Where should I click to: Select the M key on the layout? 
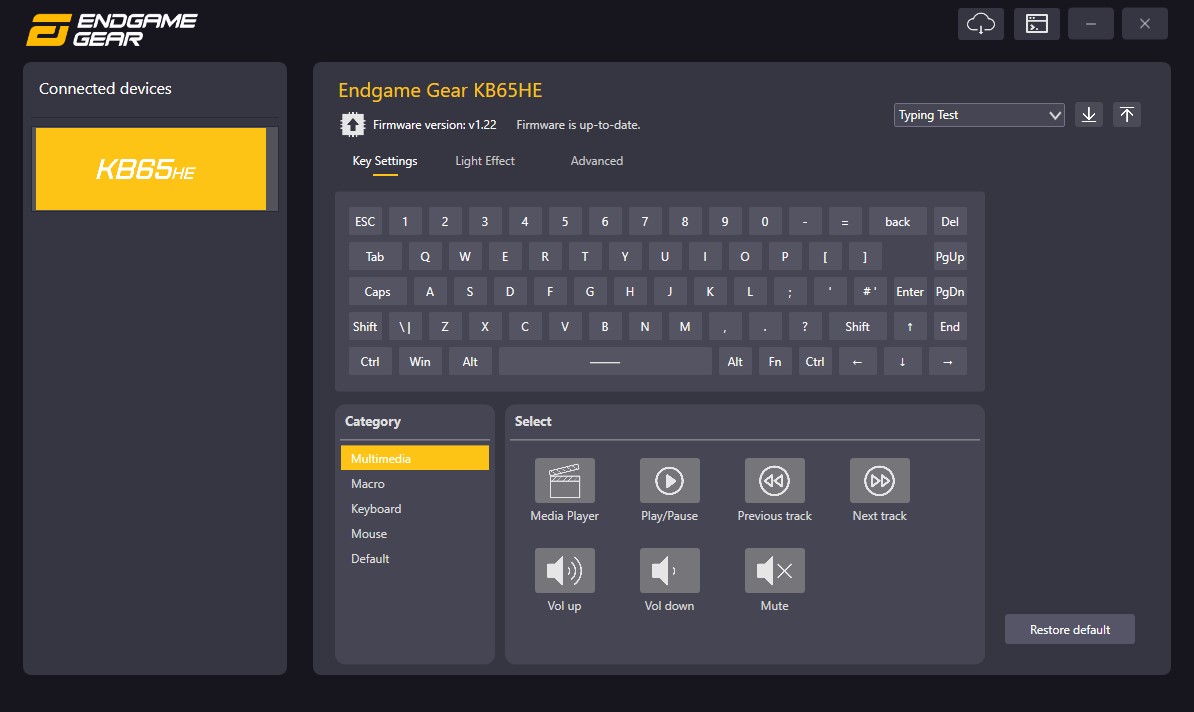tap(685, 327)
